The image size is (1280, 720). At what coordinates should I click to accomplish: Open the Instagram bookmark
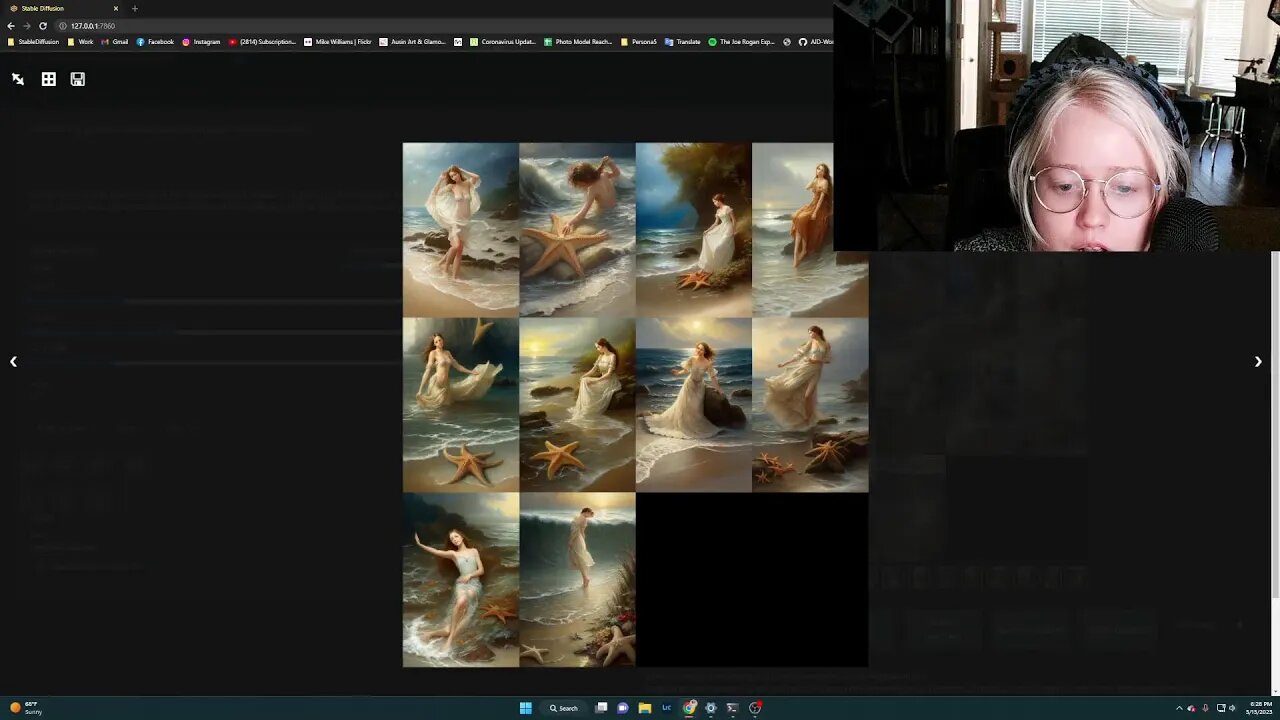(x=201, y=42)
